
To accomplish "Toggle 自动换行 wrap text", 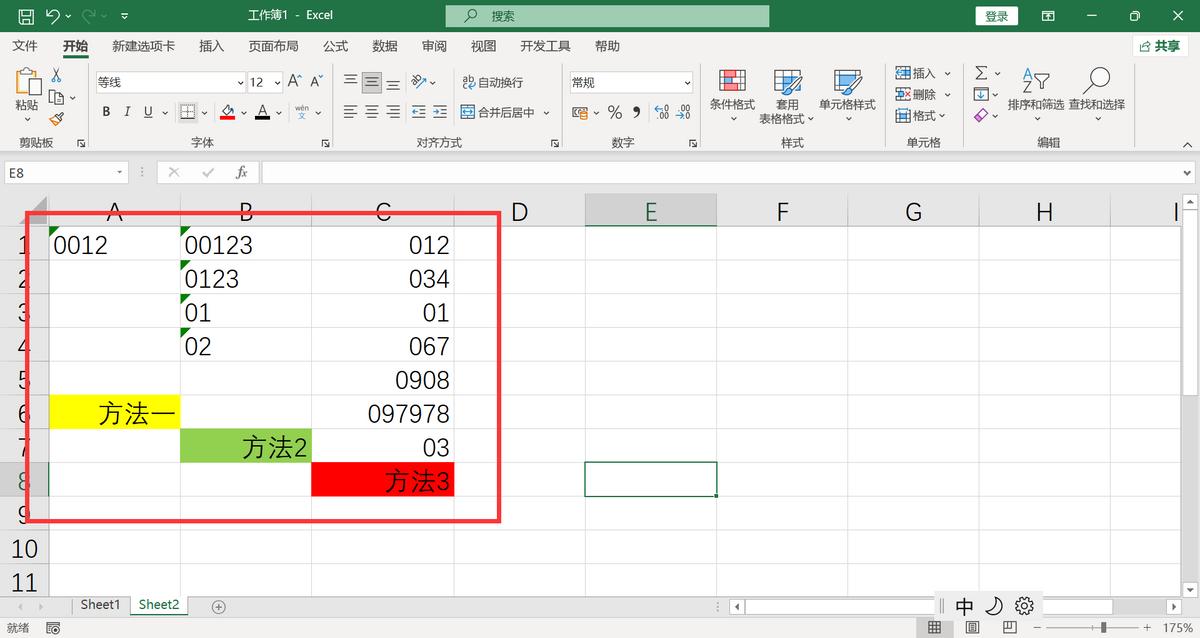I will tap(492, 82).
